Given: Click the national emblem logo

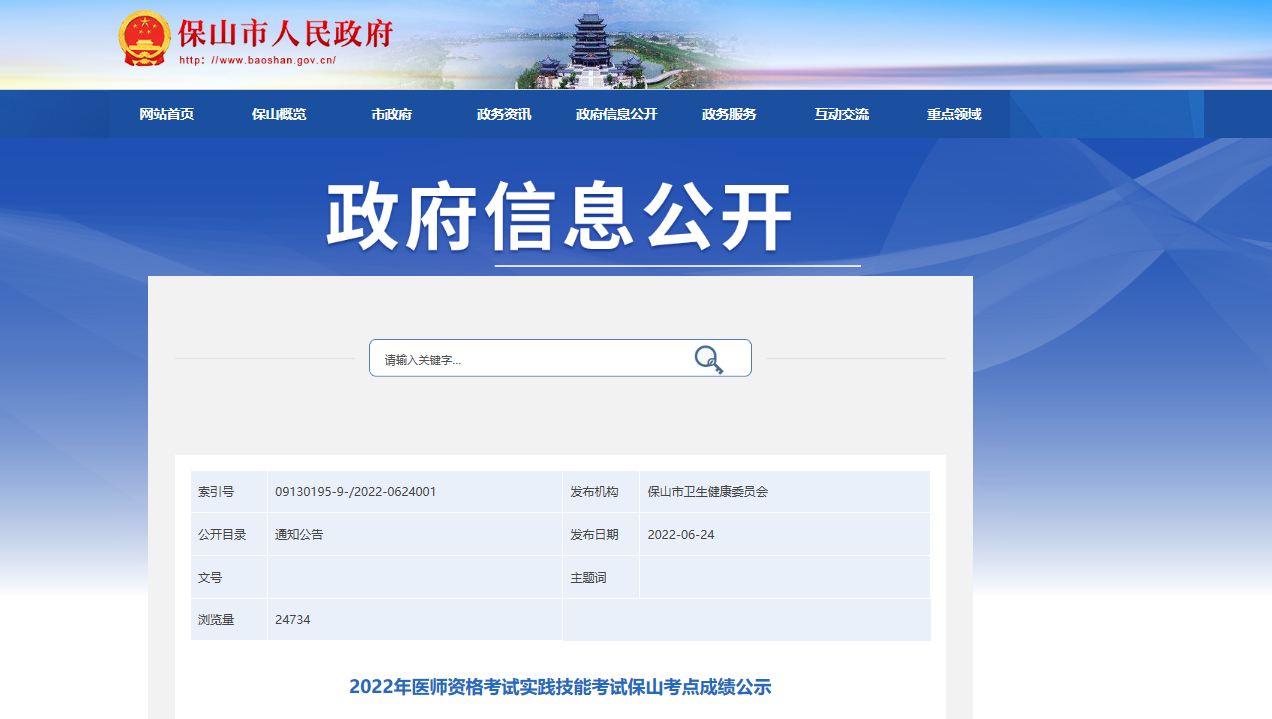Looking at the screenshot, I should (144, 39).
